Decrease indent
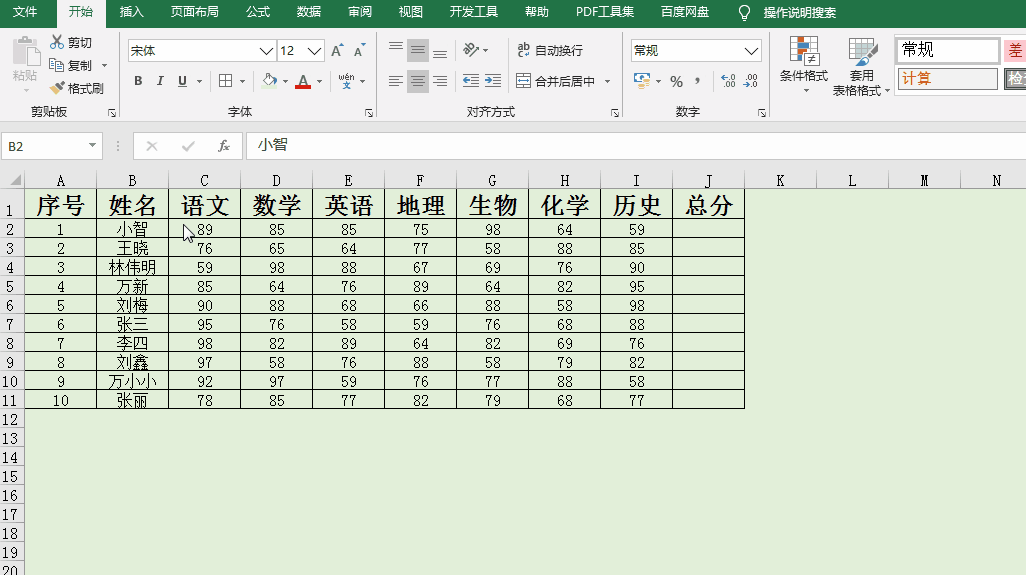The width and height of the screenshot is (1026, 575). click(x=471, y=81)
